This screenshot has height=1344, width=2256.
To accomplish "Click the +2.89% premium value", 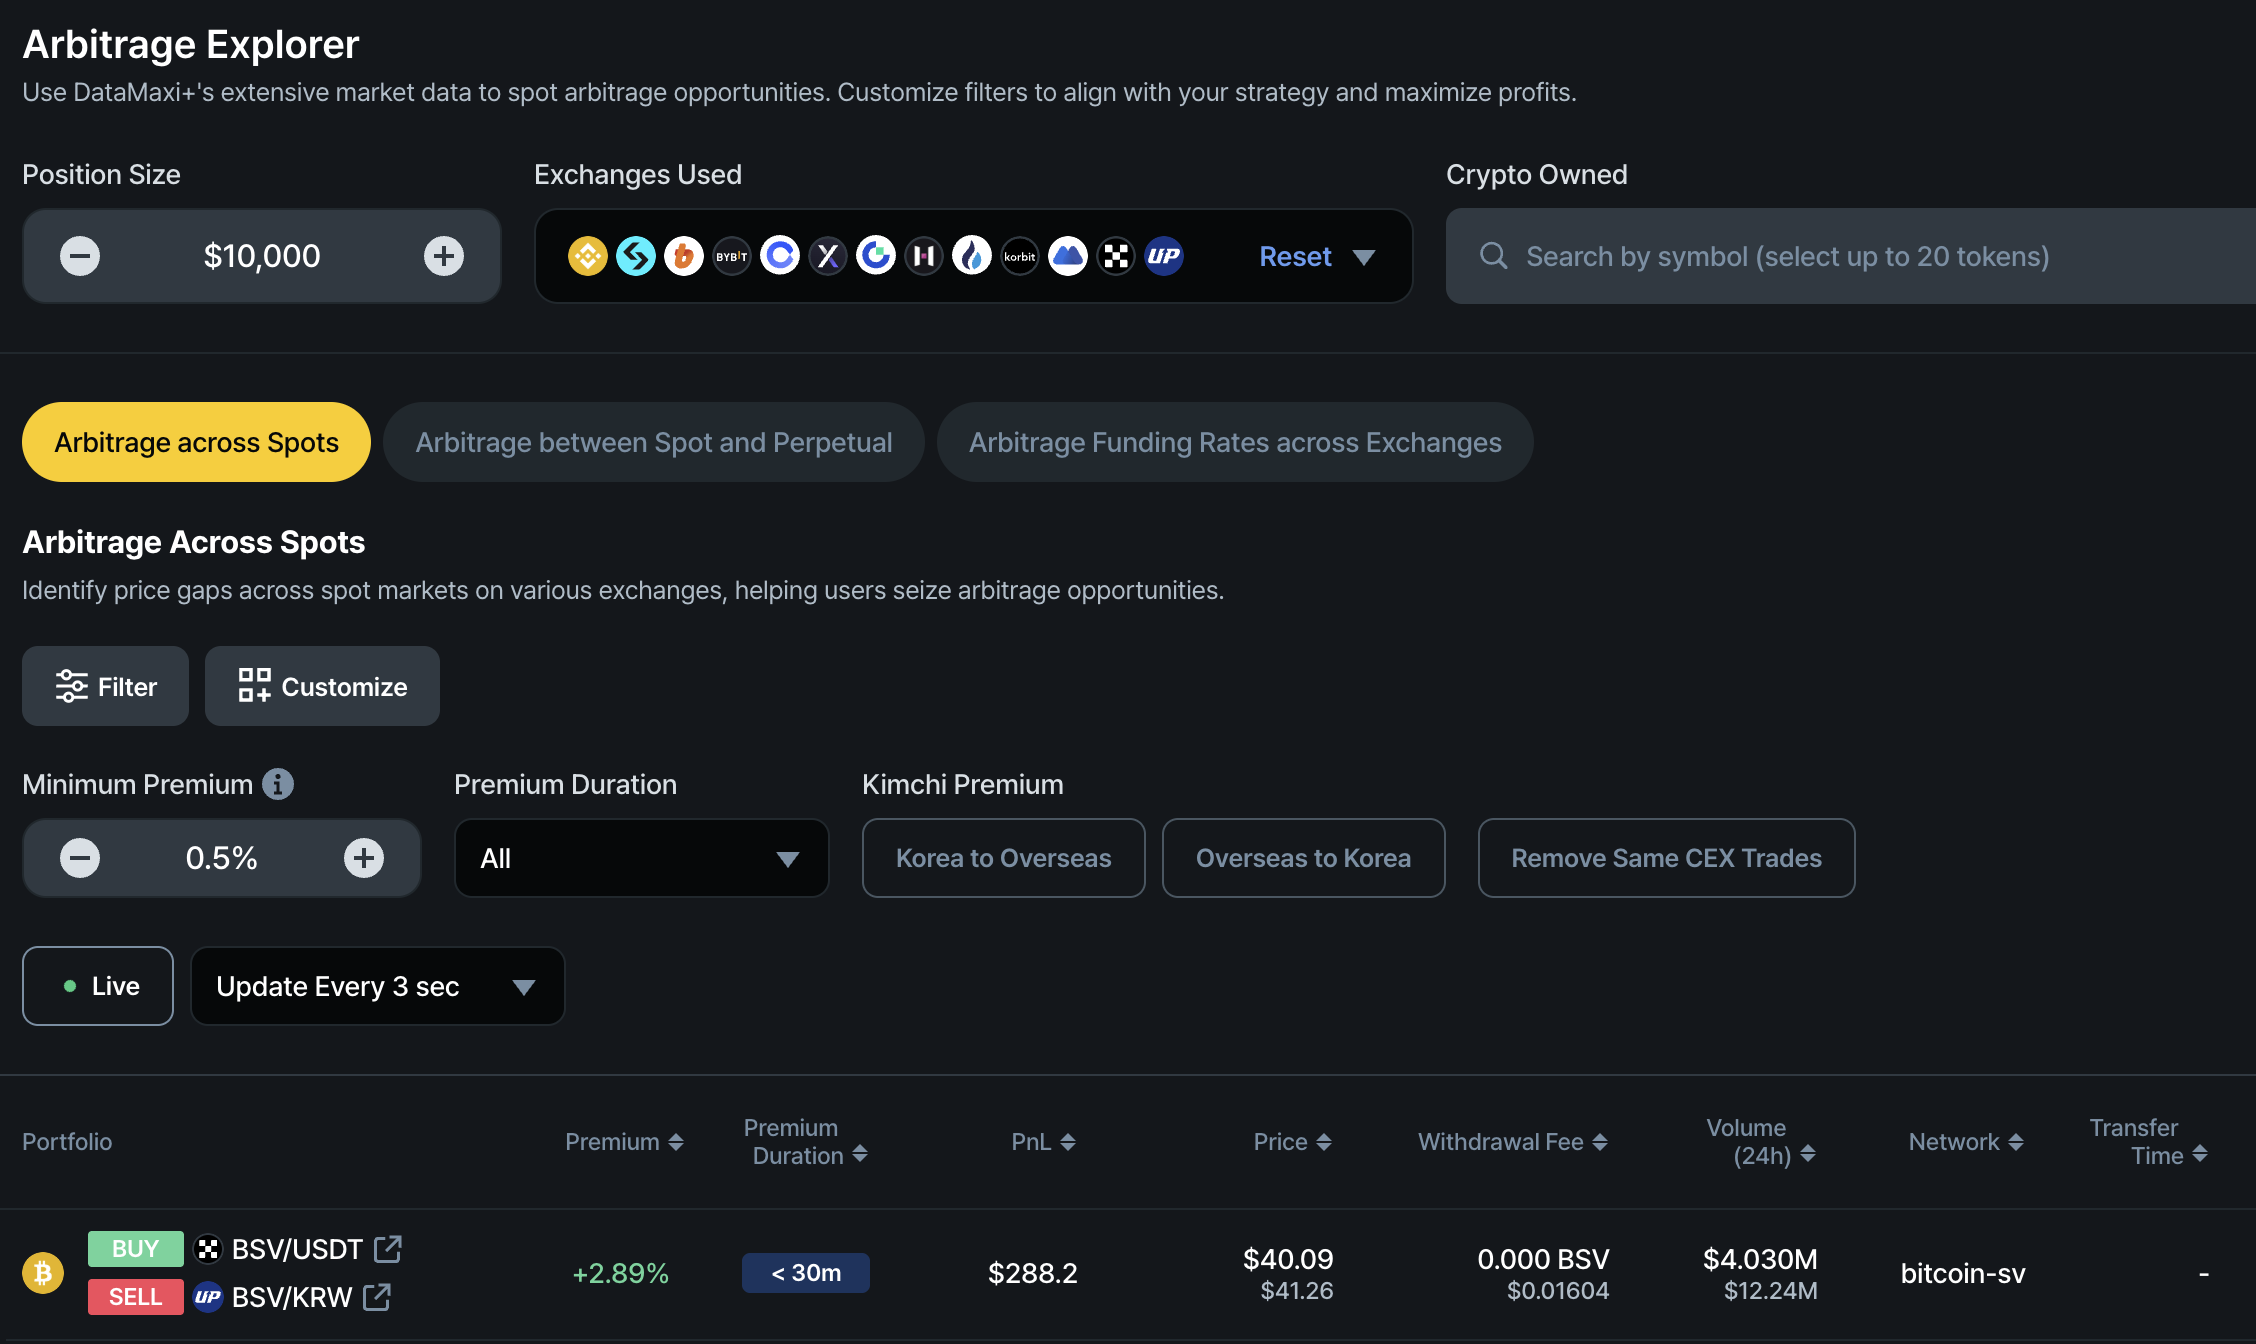I will tap(620, 1273).
